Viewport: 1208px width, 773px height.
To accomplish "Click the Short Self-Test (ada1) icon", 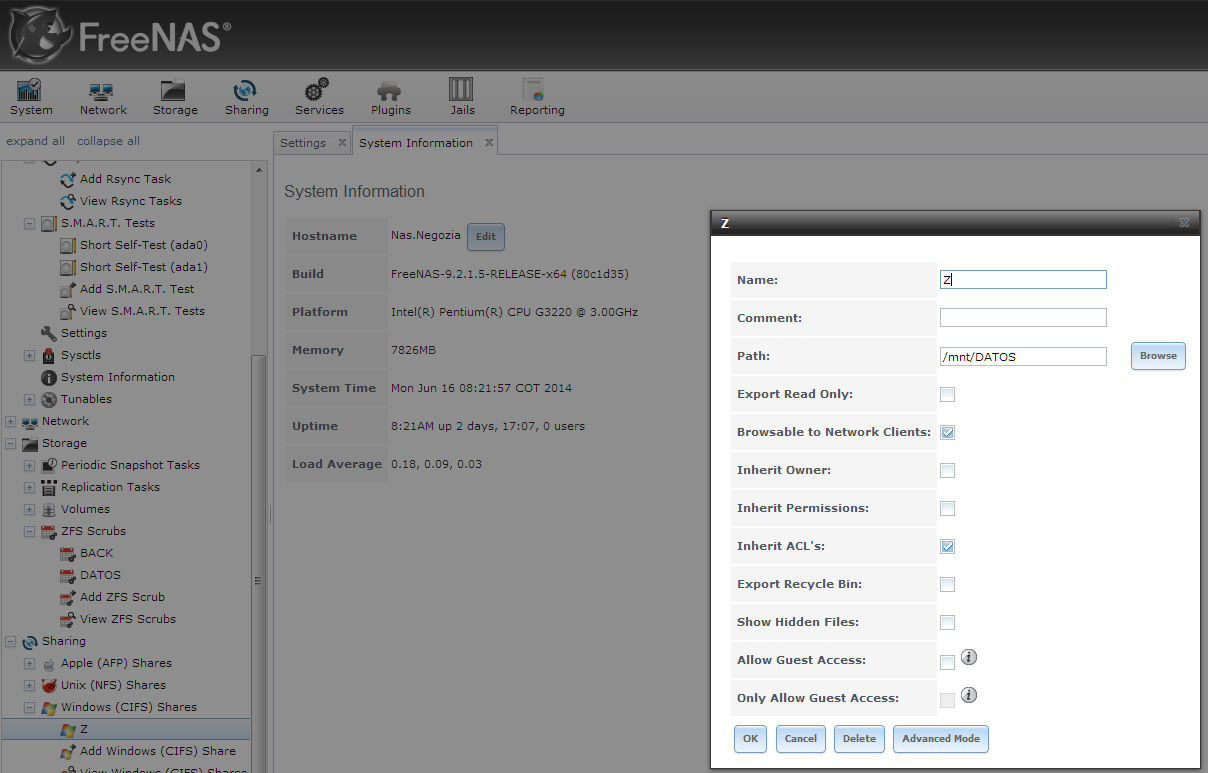I will [68, 267].
